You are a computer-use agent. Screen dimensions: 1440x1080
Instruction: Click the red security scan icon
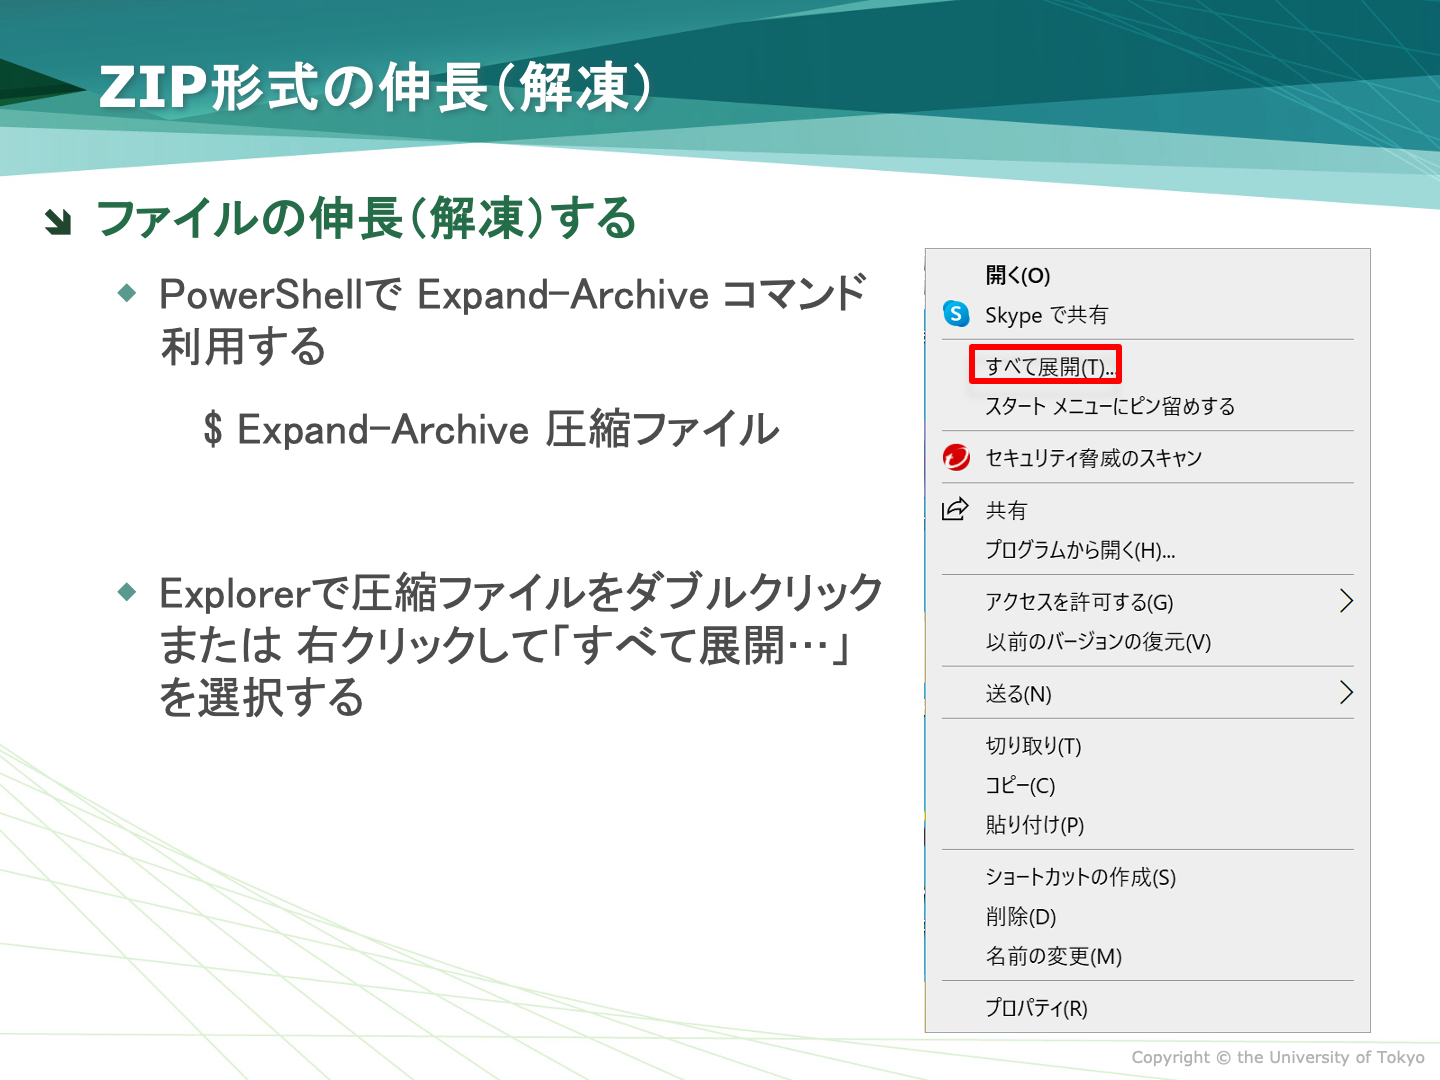click(x=957, y=458)
